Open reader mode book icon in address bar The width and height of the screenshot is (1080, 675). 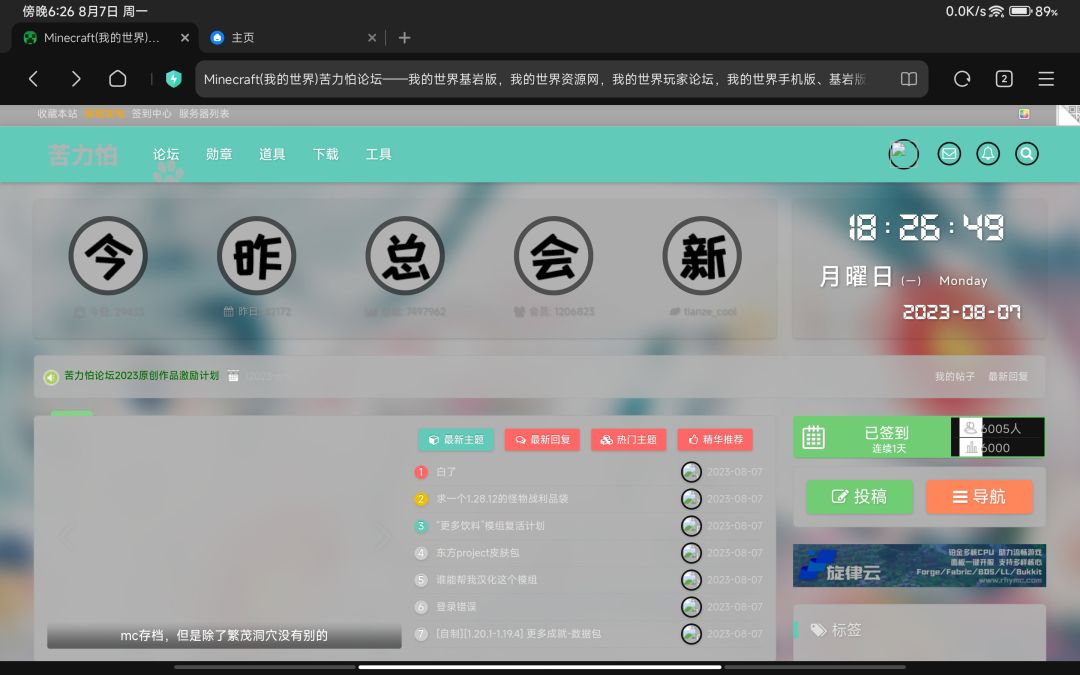pyautogui.click(x=908, y=79)
